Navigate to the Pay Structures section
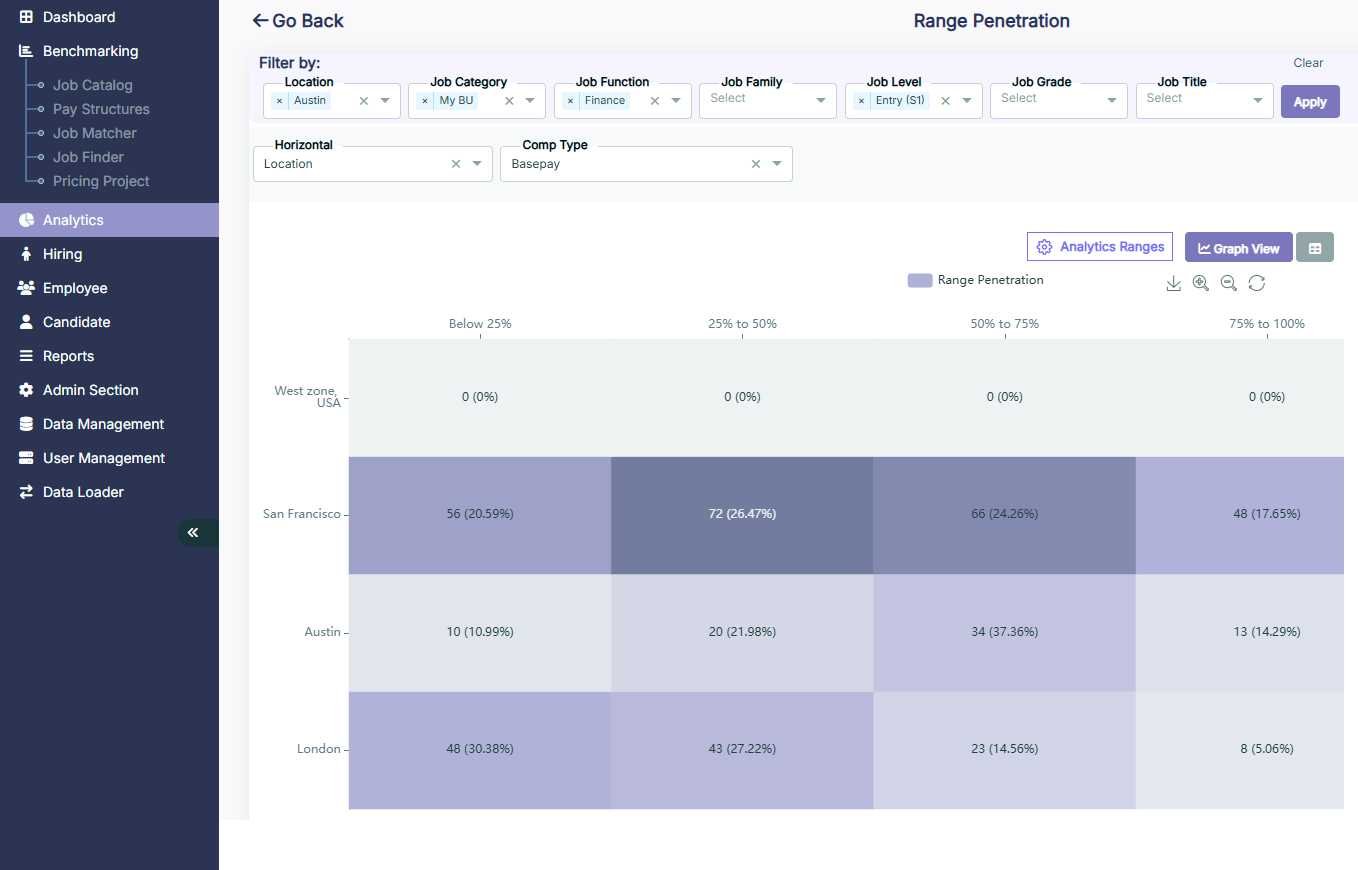 (x=102, y=108)
